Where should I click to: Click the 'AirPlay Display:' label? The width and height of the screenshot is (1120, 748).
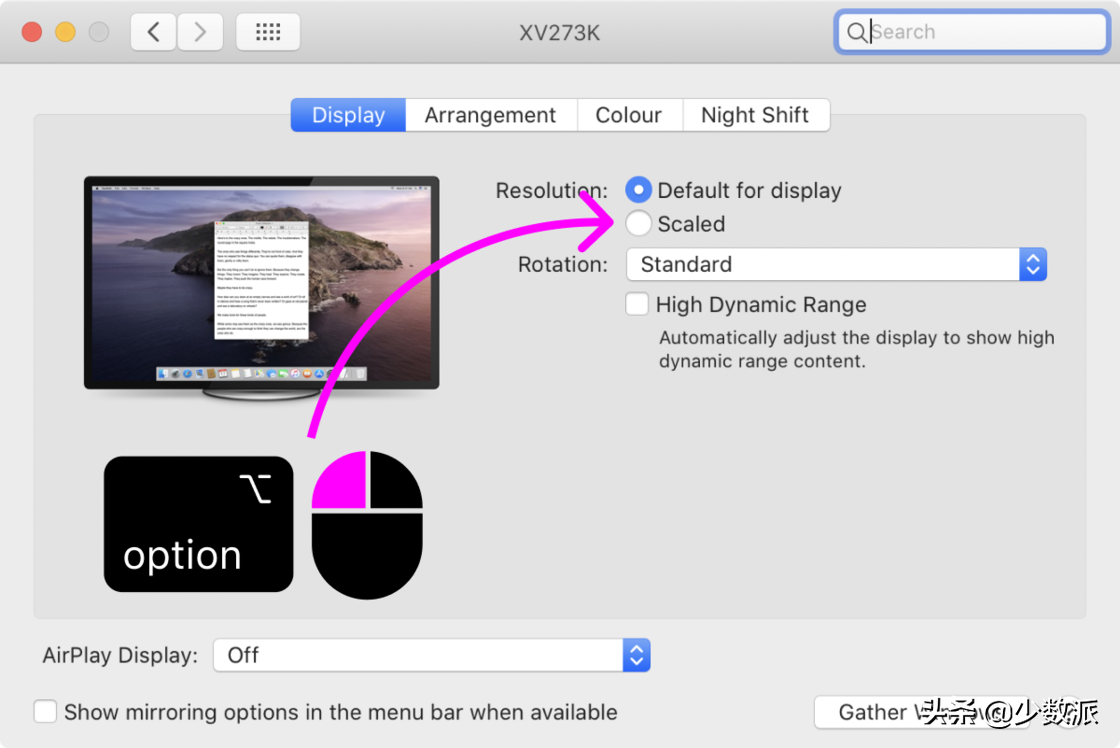120,655
